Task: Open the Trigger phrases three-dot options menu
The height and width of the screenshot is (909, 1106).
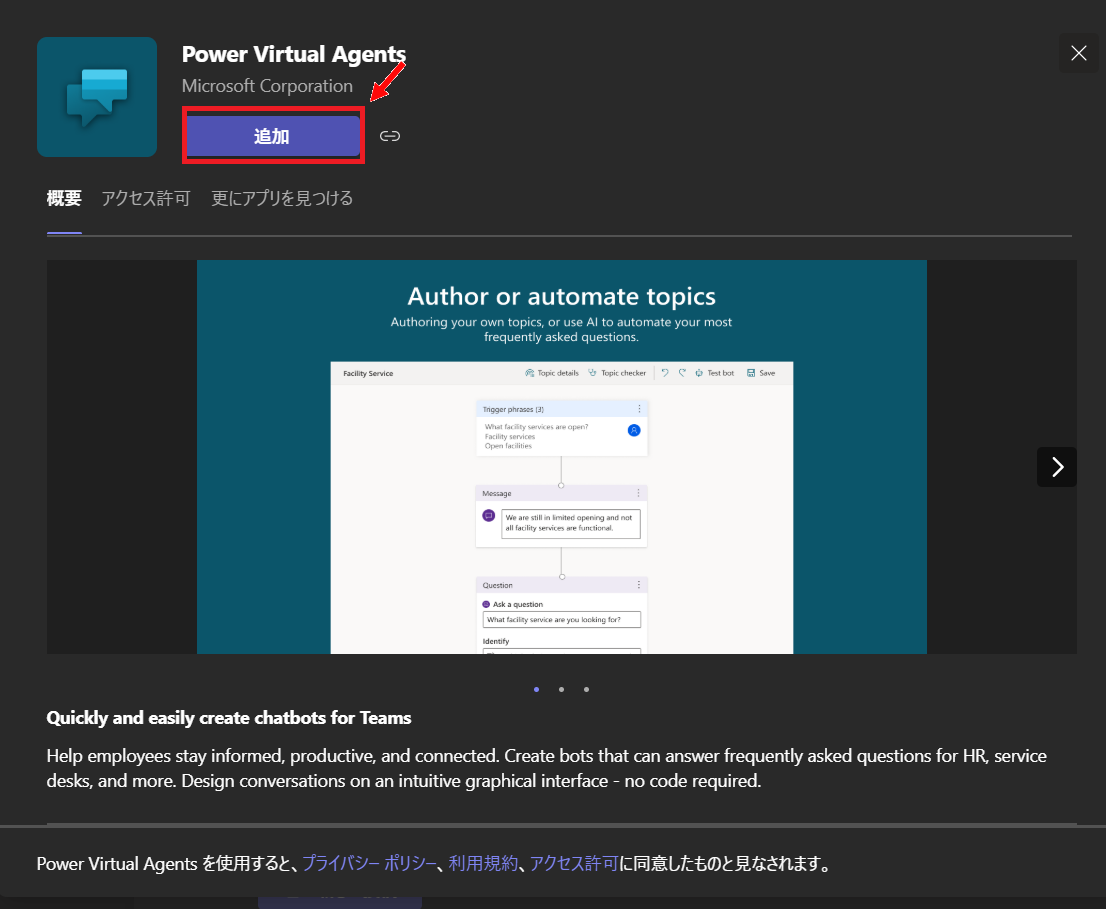Action: click(x=640, y=407)
